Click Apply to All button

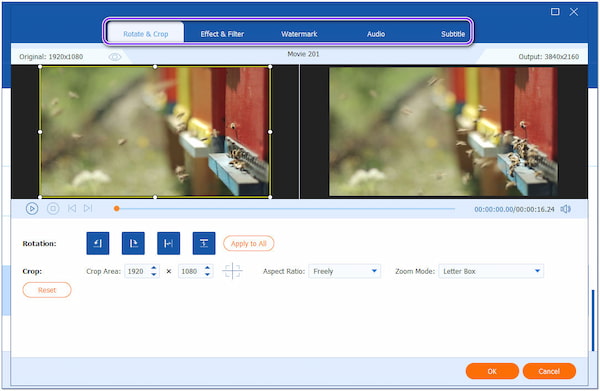[248, 243]
